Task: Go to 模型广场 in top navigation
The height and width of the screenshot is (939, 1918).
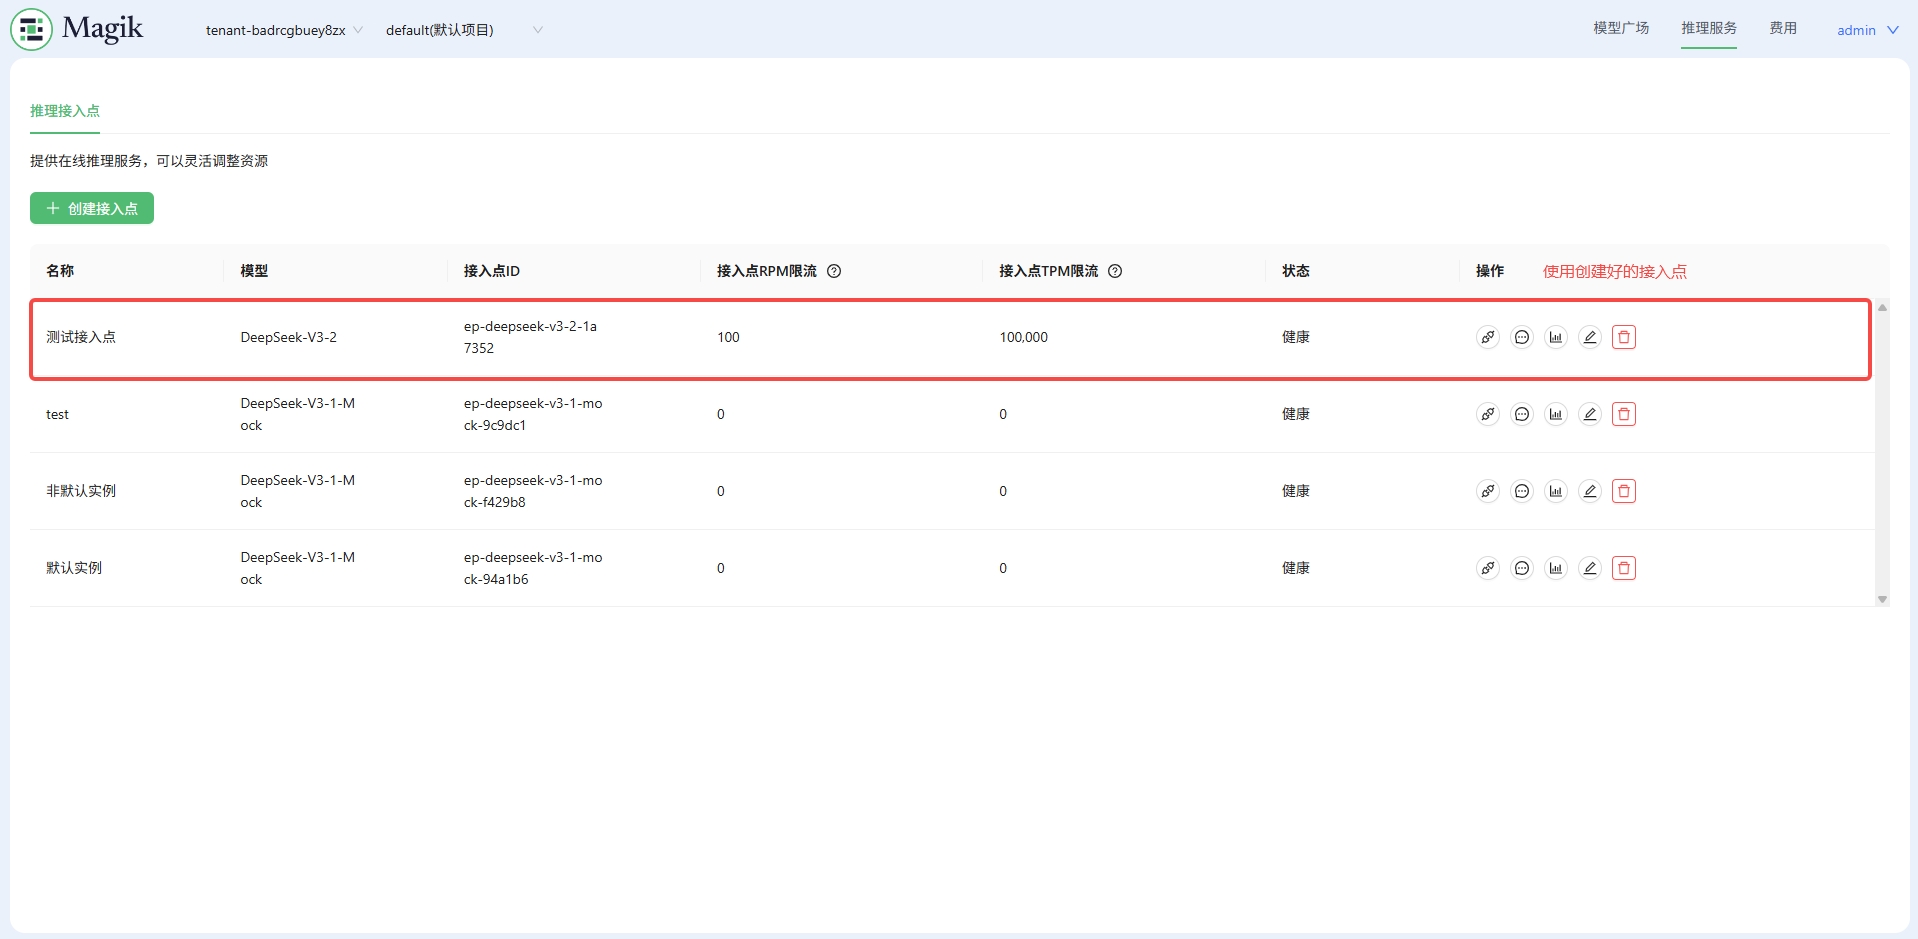Action: coord(1621,28)
